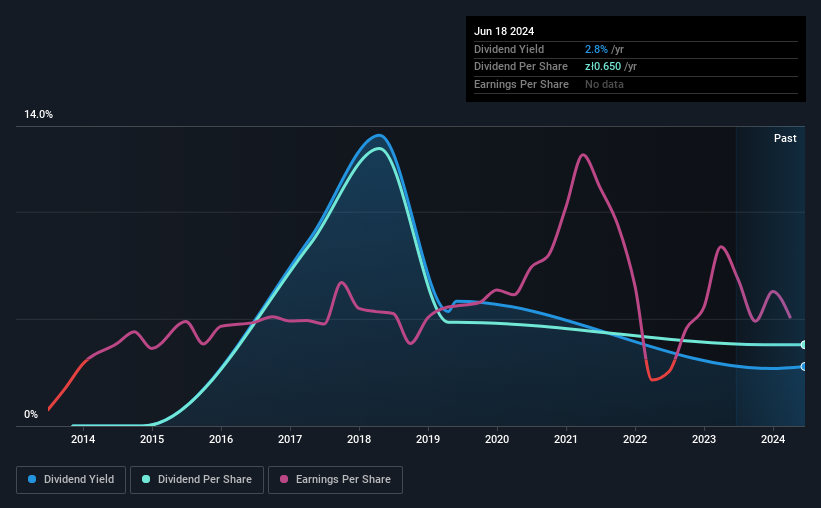Click the 2021 x-axis label

point(566,439)
